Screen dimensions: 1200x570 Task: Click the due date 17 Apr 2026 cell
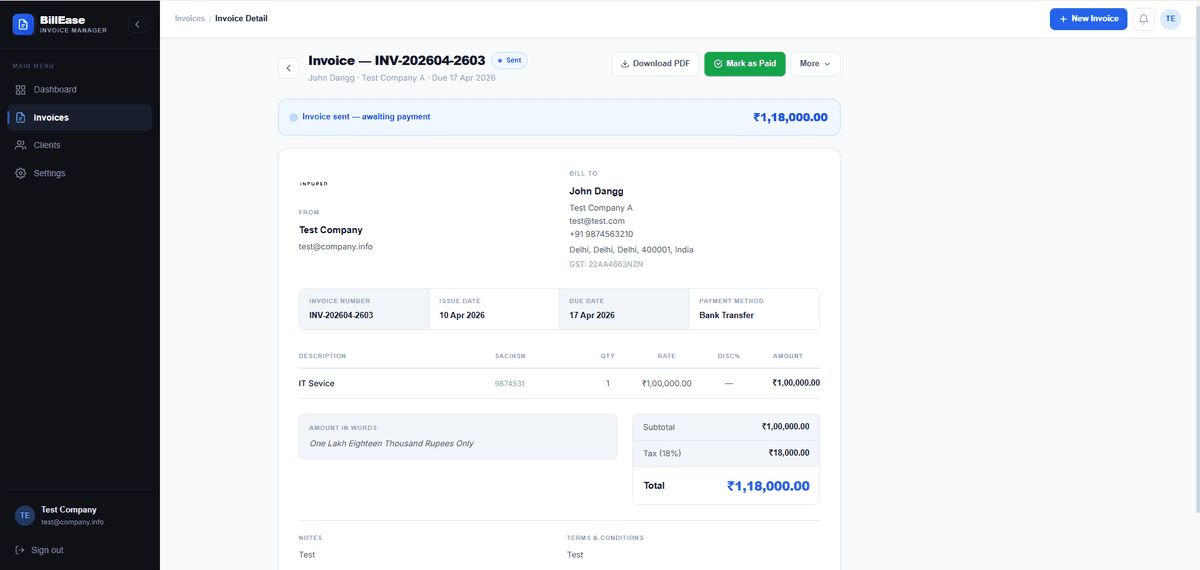[624, 309]
